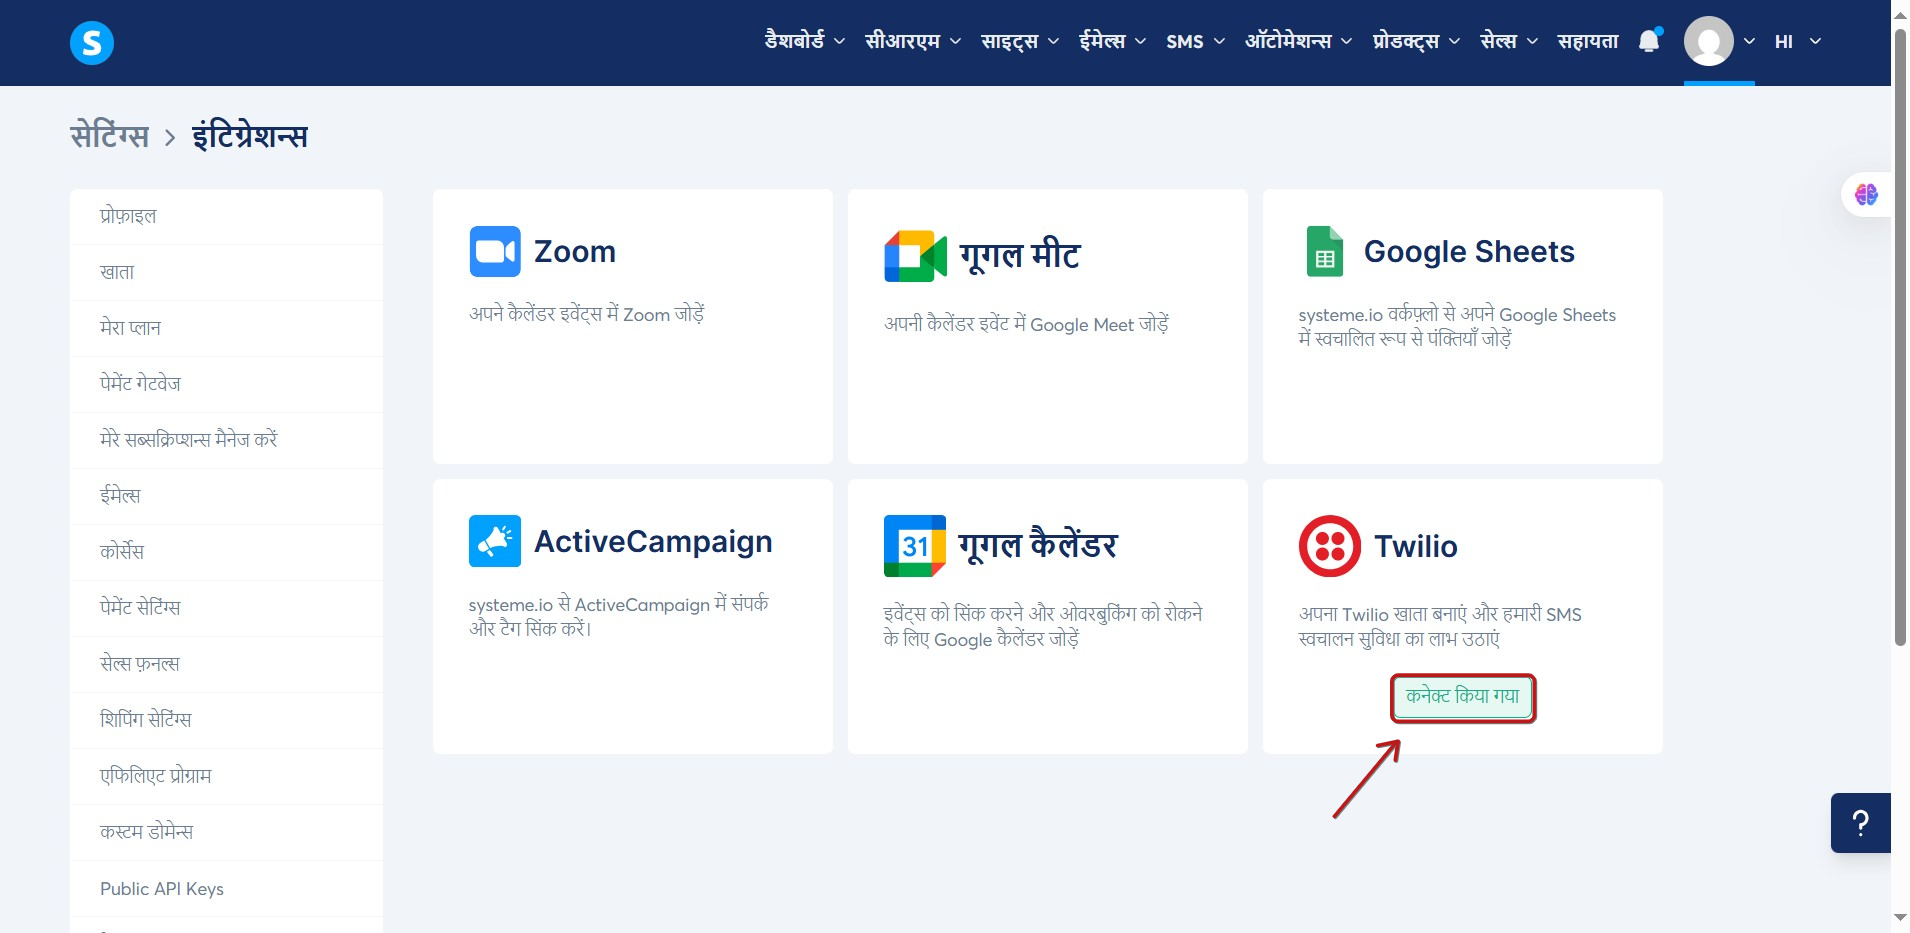Open the Google Sheets integration title
This screenshot has width=1910, height=933.
[1469, 251]
